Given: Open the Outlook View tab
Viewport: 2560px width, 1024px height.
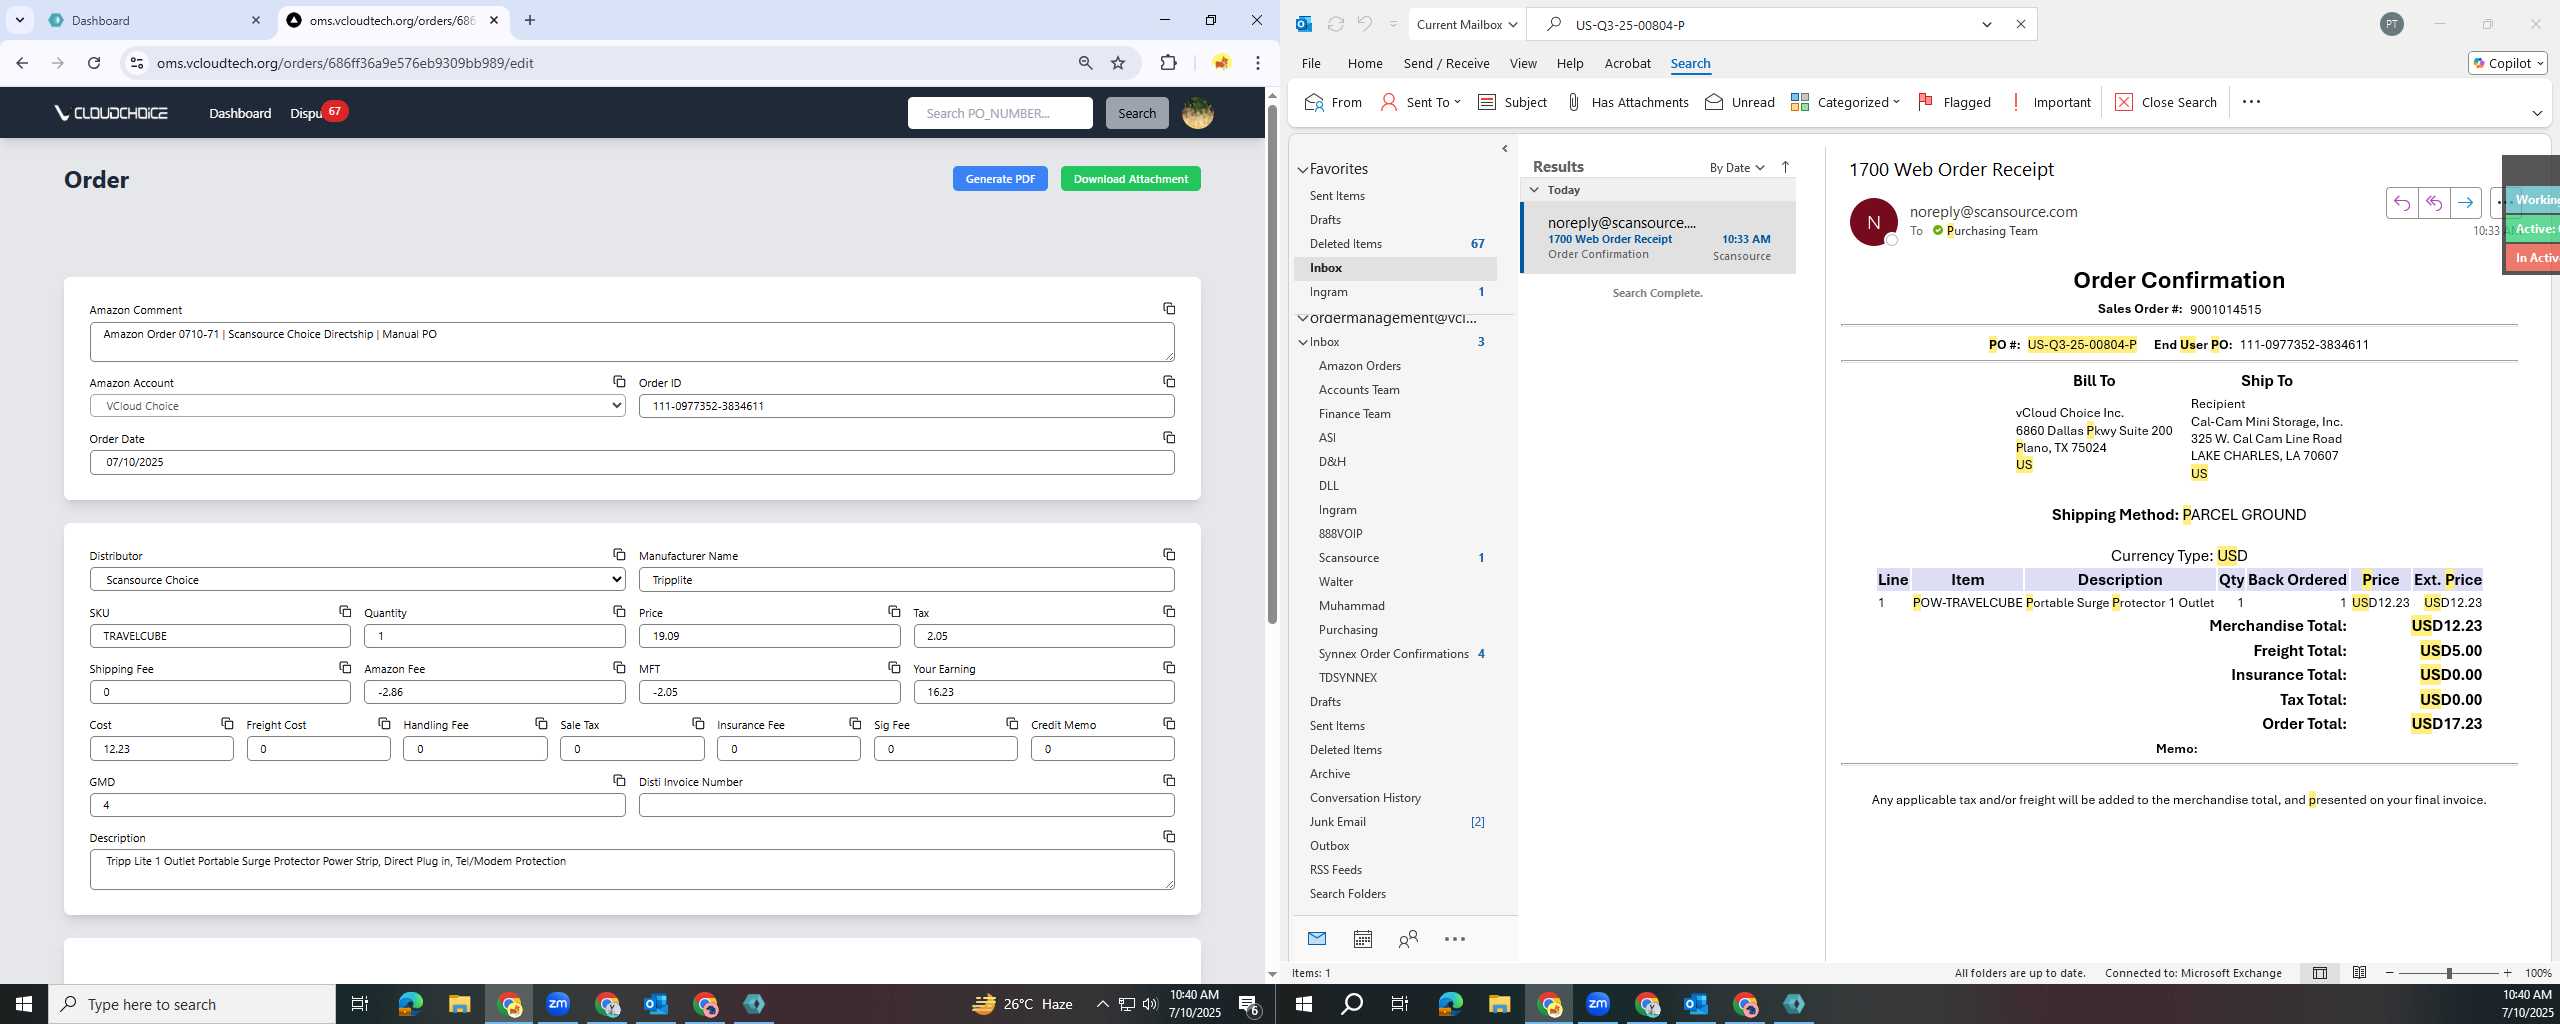Looking at the screenshot, I should pos(1523,63).
